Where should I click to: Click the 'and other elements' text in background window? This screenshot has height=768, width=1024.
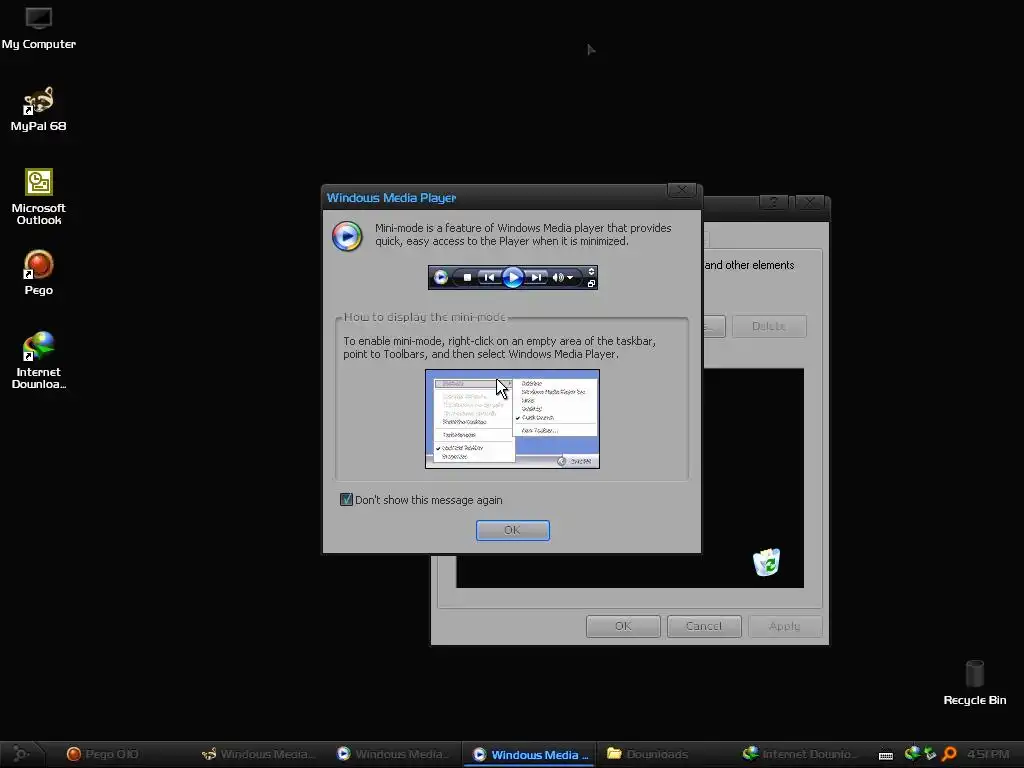tap(750, 265)
